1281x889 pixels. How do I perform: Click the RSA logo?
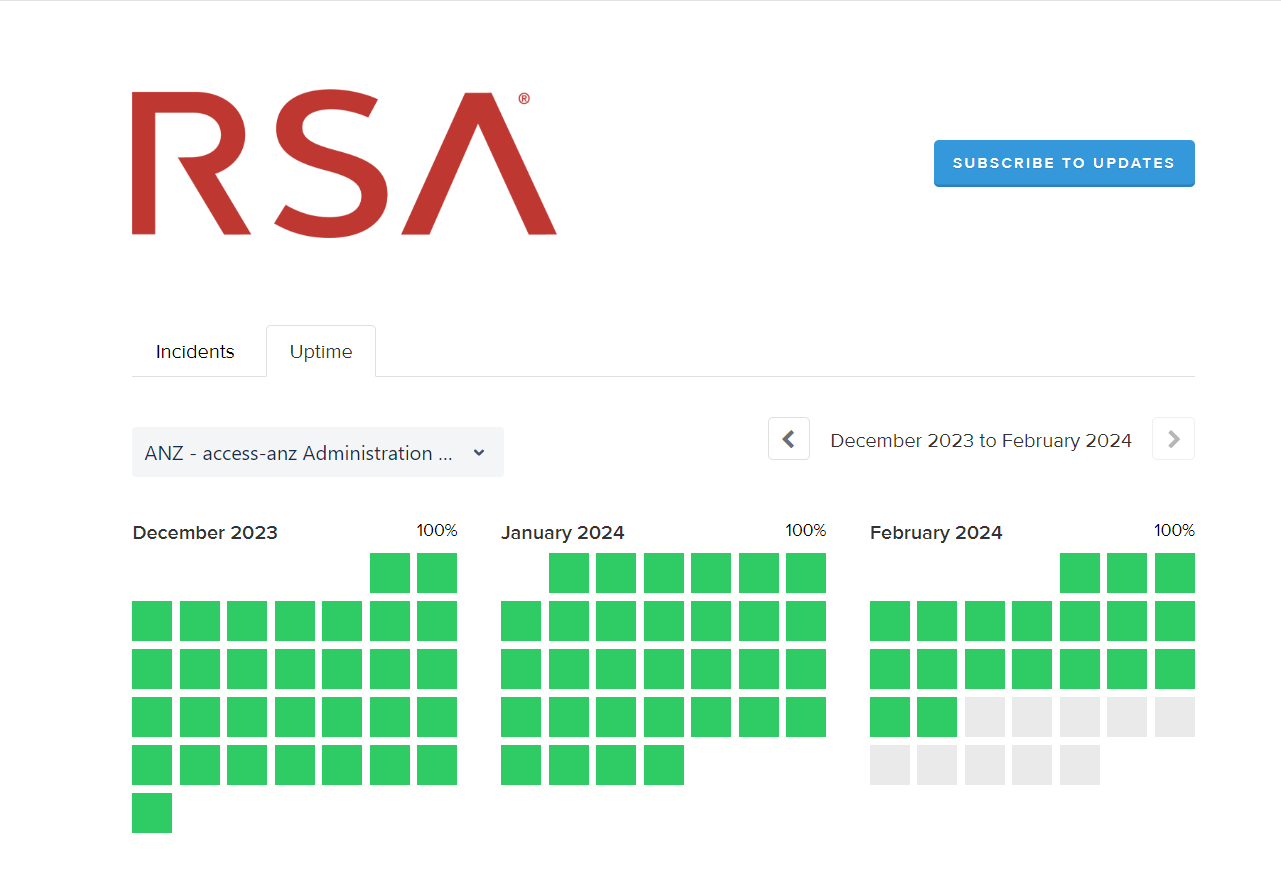(344, 164)
